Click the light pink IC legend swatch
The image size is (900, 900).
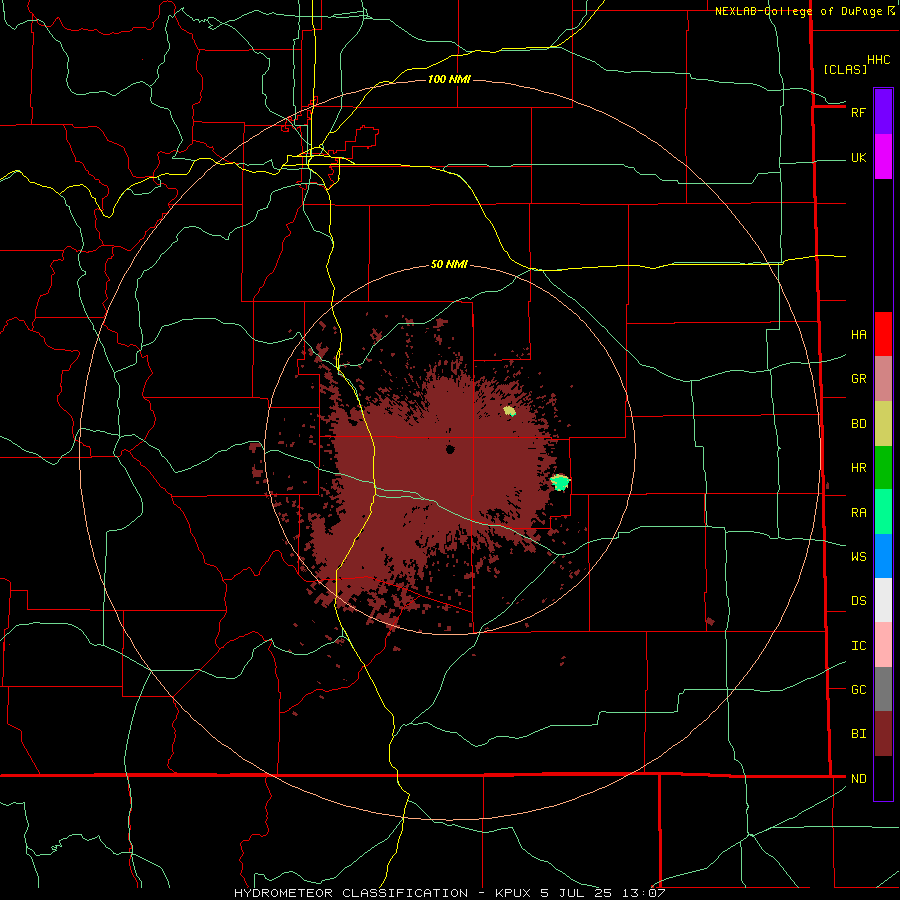(883, 645)
